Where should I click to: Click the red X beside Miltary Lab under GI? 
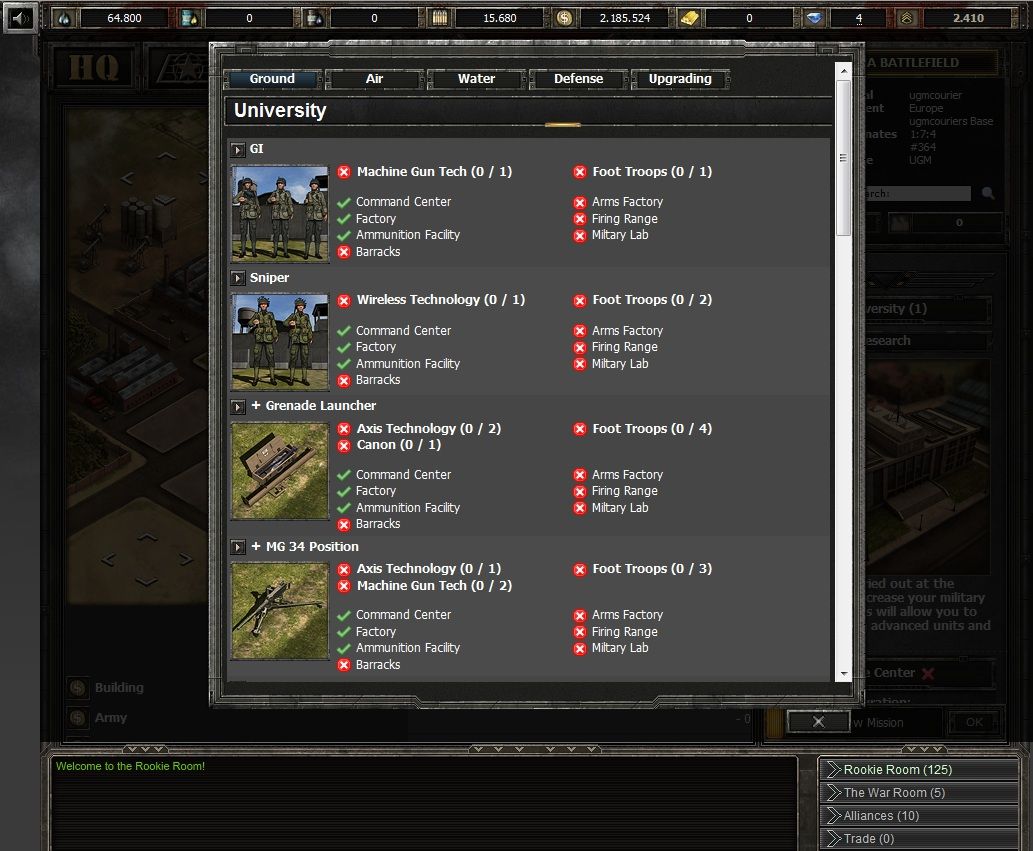click(580, 235)
